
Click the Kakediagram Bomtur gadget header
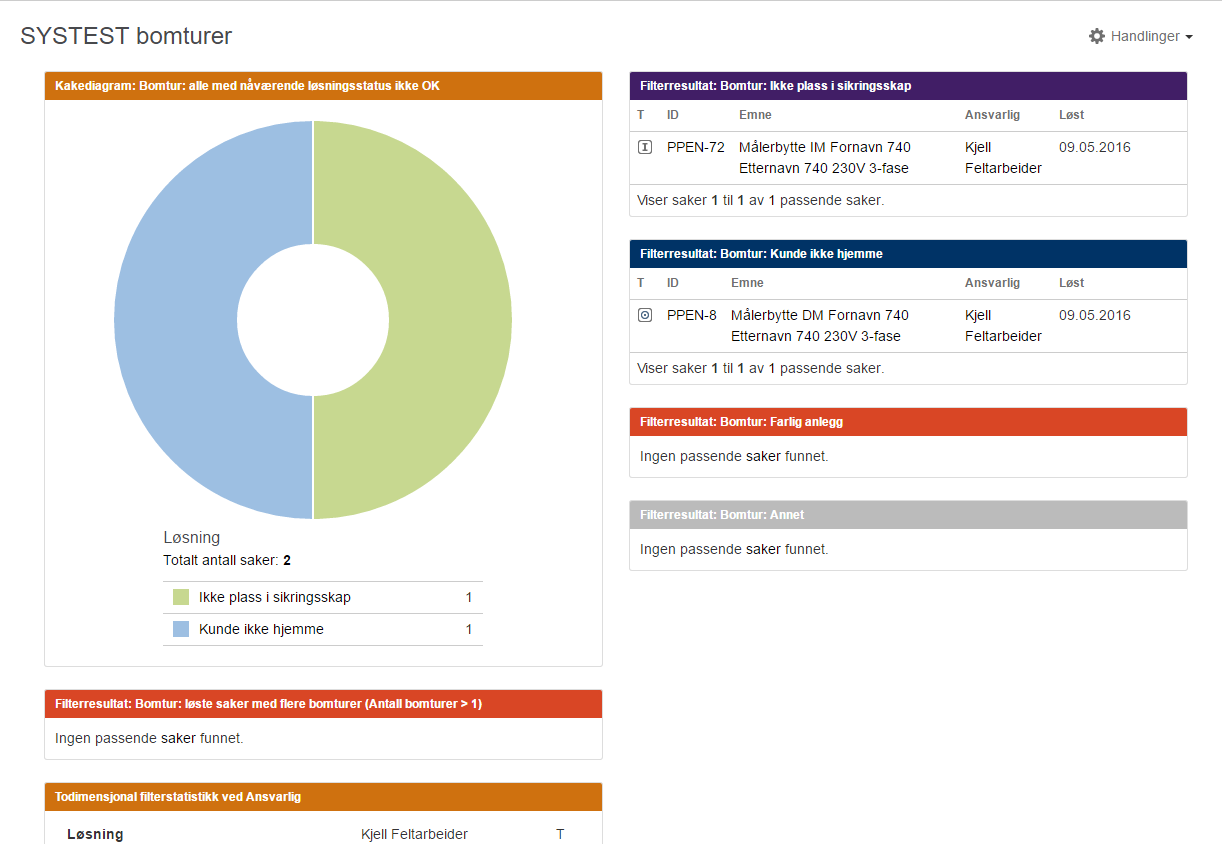pos(247,86)
